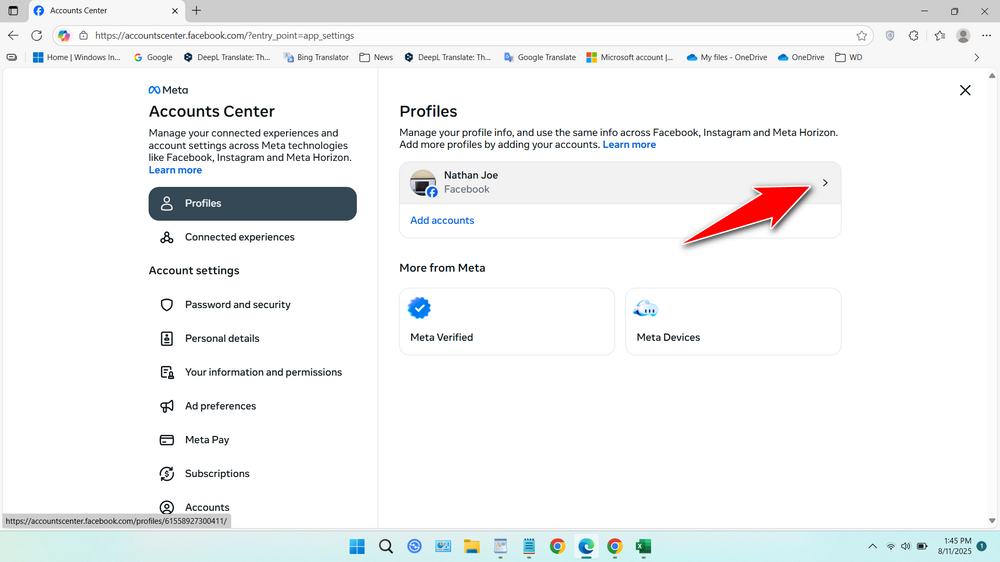Screen dimensions: 1000x562
Task: Open Password and security settings
Action: (253, 305)
